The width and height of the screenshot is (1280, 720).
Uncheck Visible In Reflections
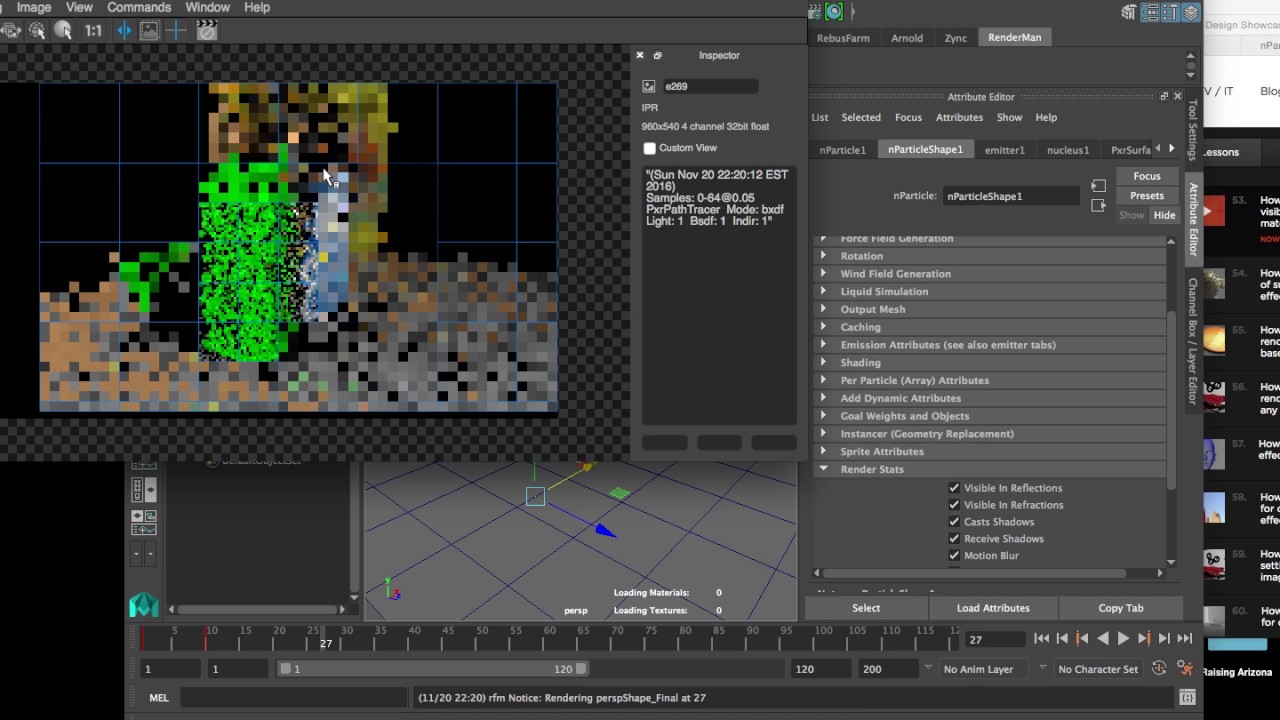click(x=954, y=488)
